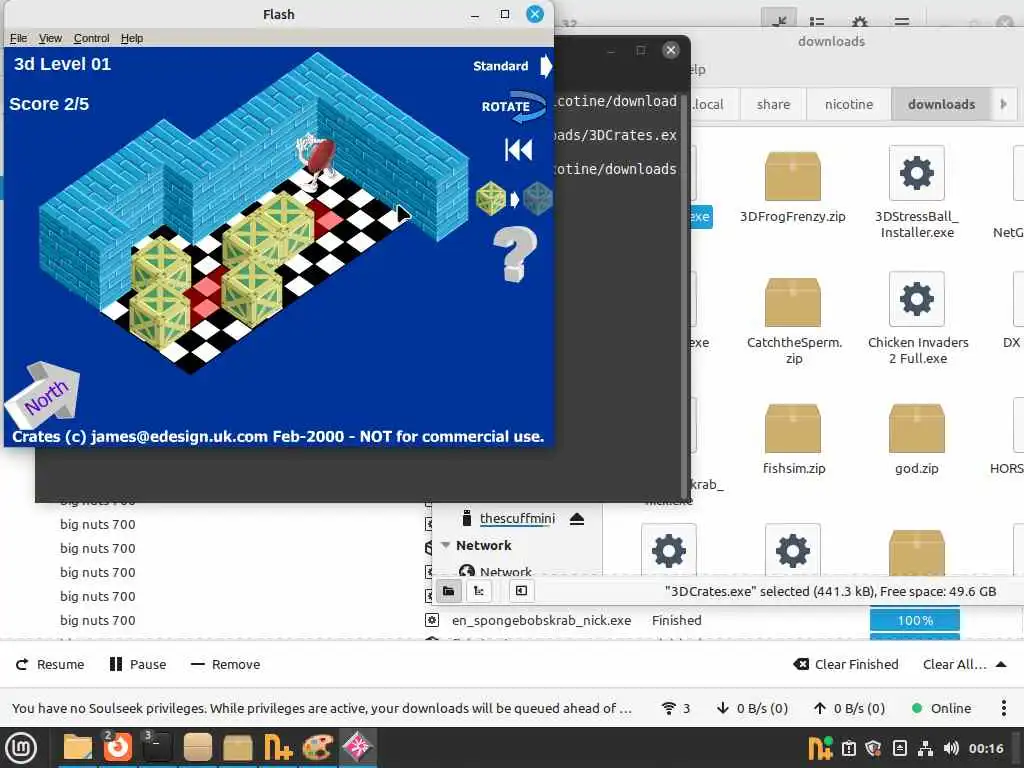Switch file manager to list view

(816, 22)
